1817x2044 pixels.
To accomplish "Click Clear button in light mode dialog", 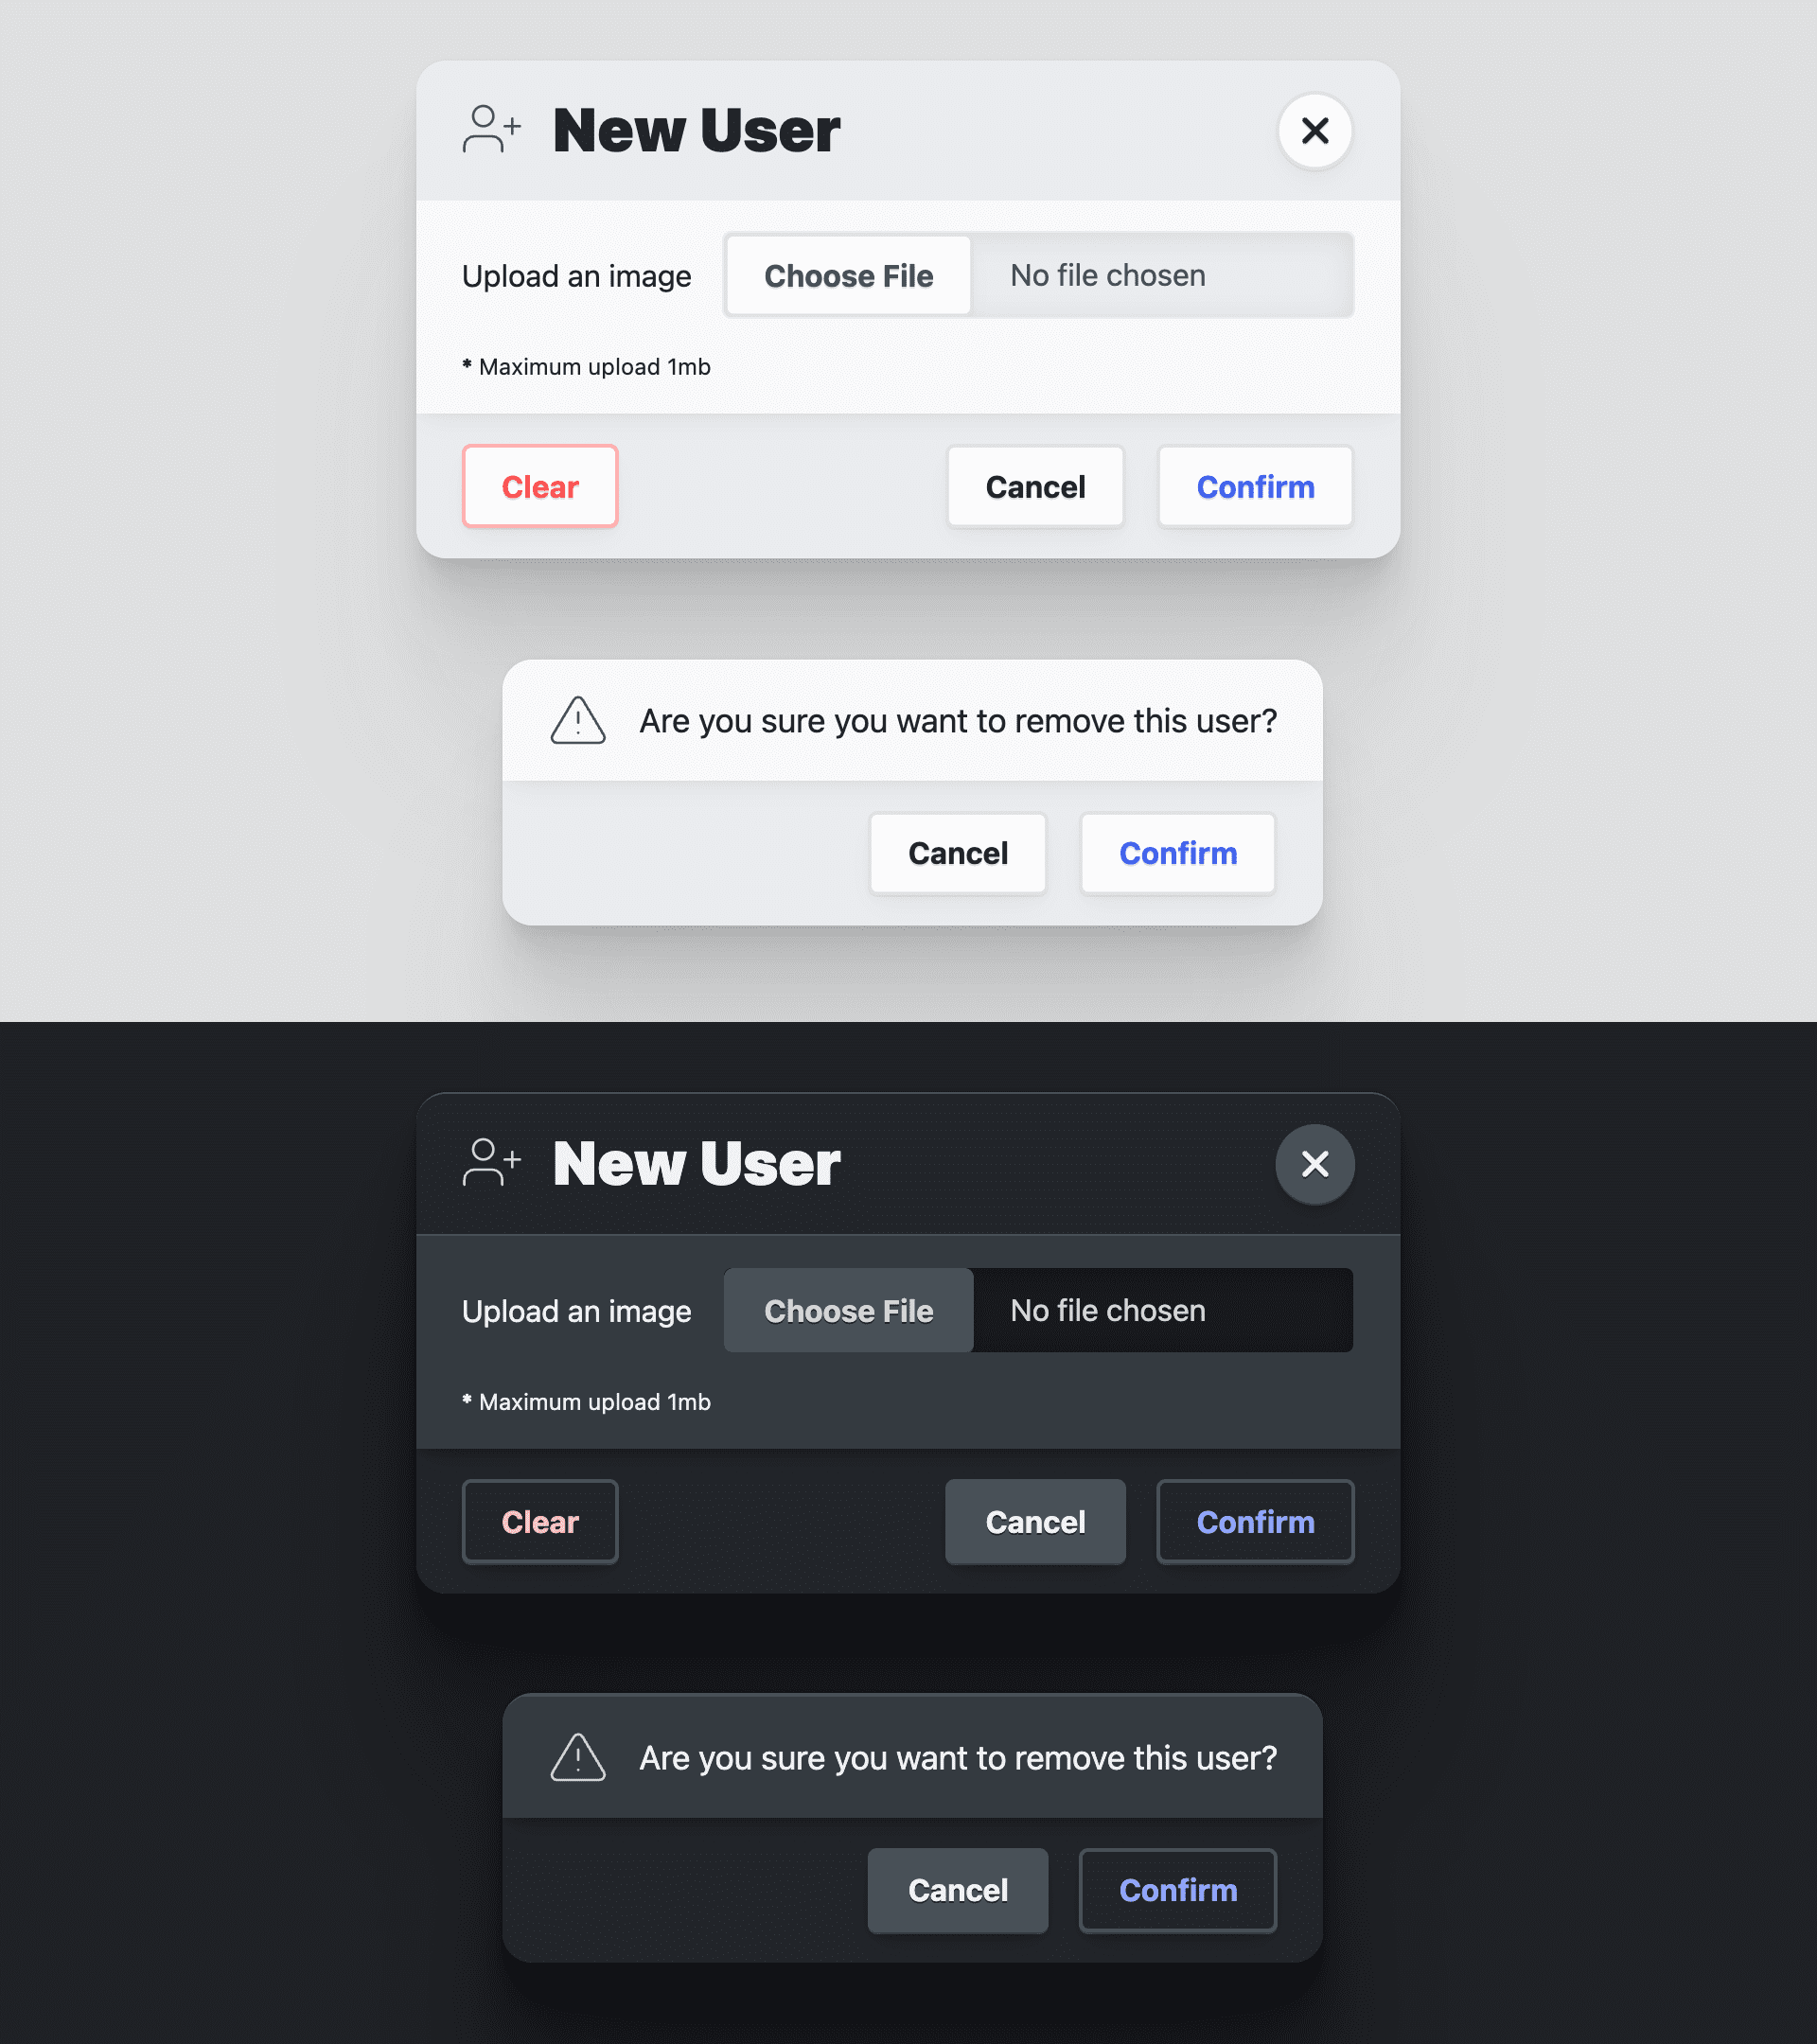I will [538, 485].
